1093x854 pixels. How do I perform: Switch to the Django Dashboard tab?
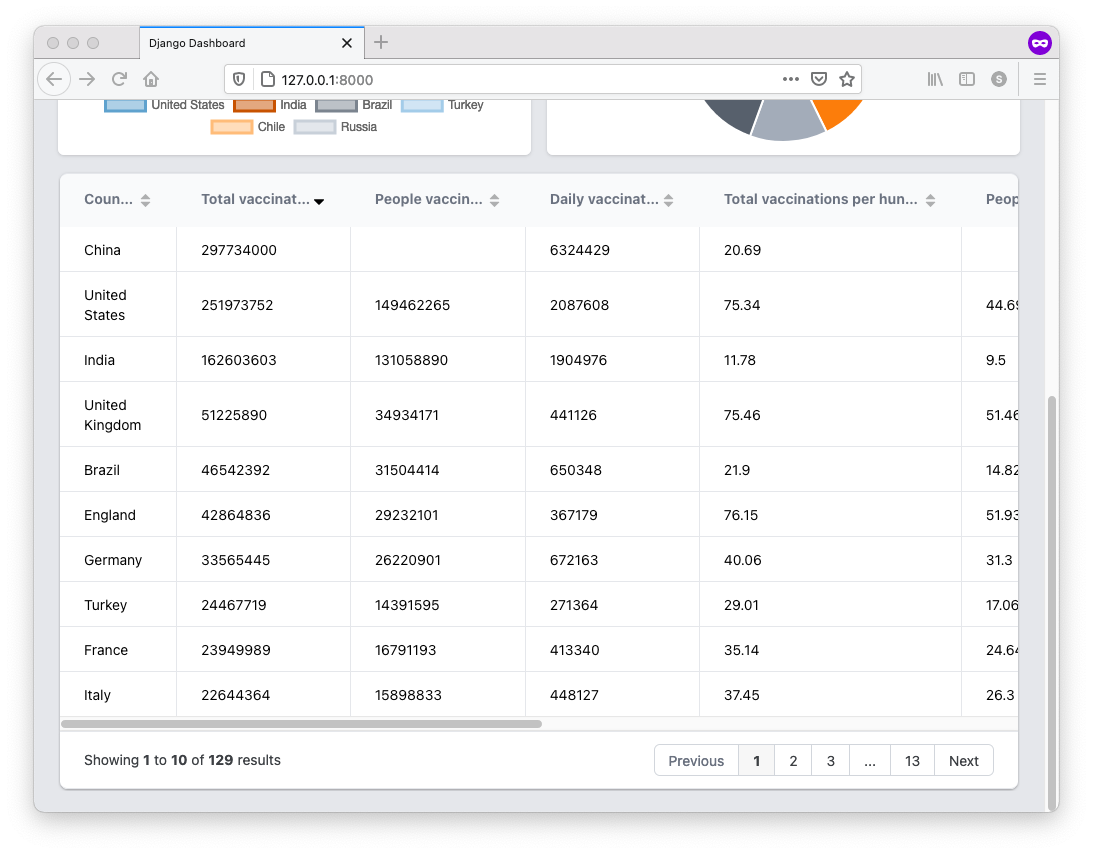point(240,43)
